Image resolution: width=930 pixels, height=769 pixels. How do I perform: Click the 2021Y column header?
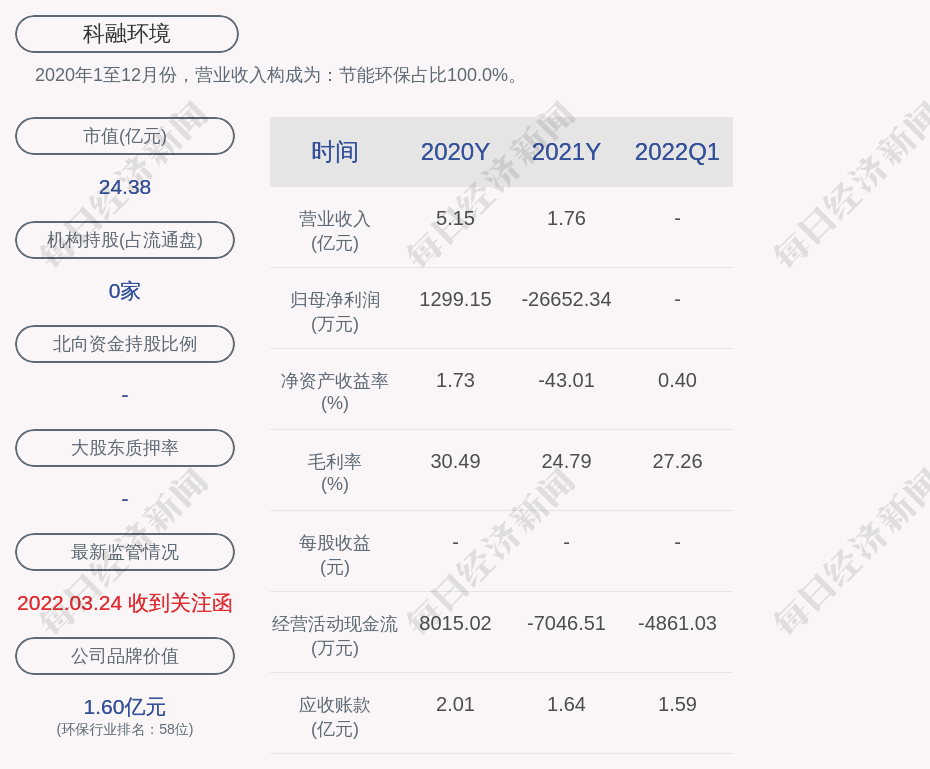tap(566, 152)
